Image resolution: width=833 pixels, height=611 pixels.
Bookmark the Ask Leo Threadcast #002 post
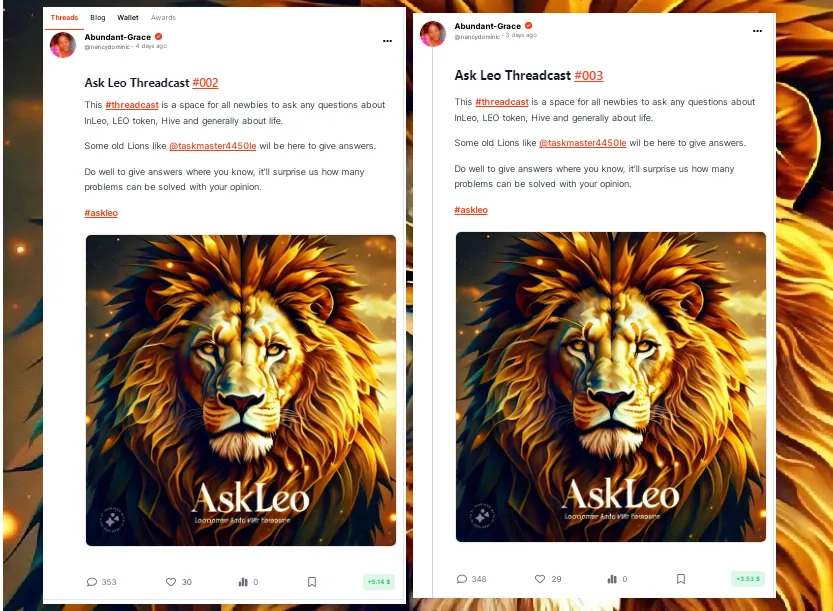click(x=312, y=582)
